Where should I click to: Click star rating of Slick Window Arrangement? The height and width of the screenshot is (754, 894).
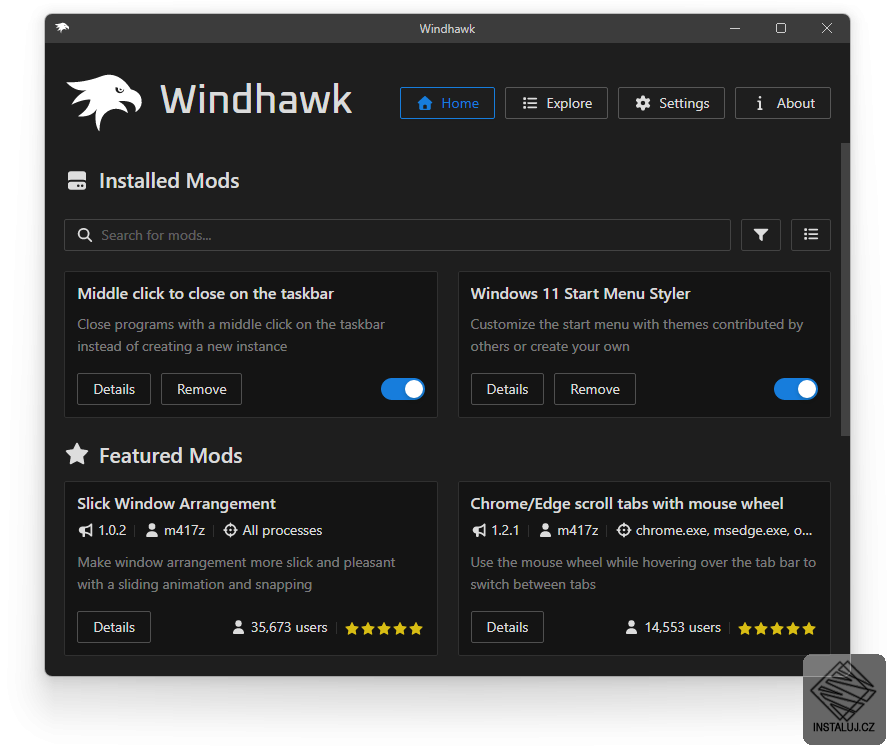point(384,629)
